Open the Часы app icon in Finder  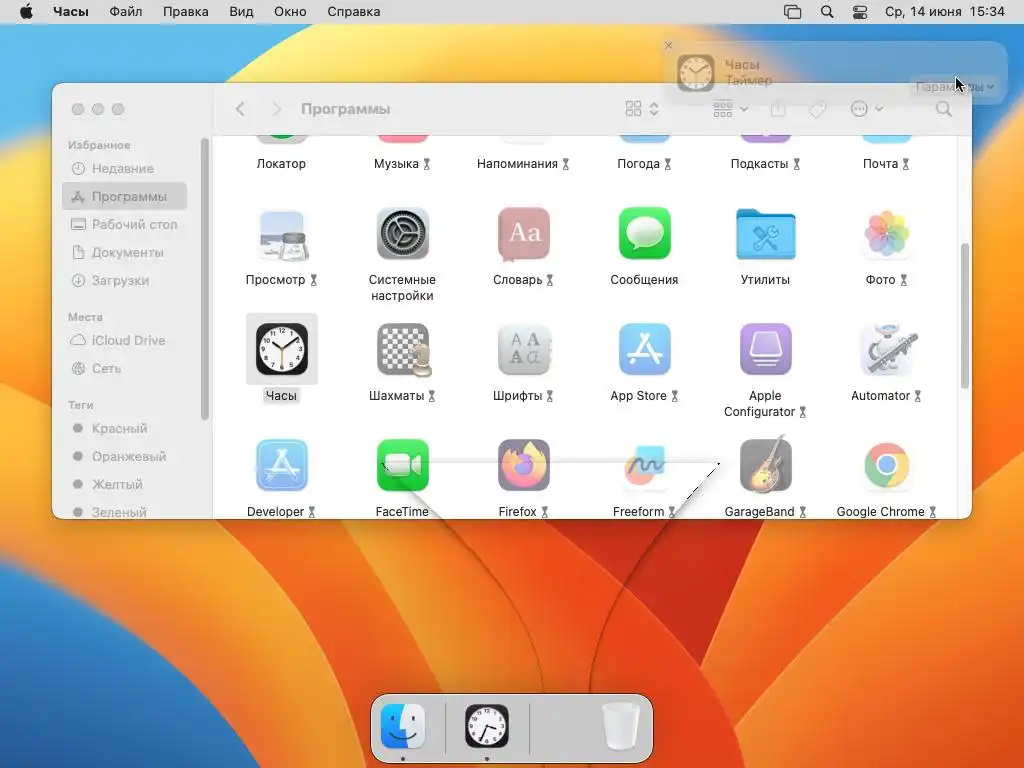281,349
